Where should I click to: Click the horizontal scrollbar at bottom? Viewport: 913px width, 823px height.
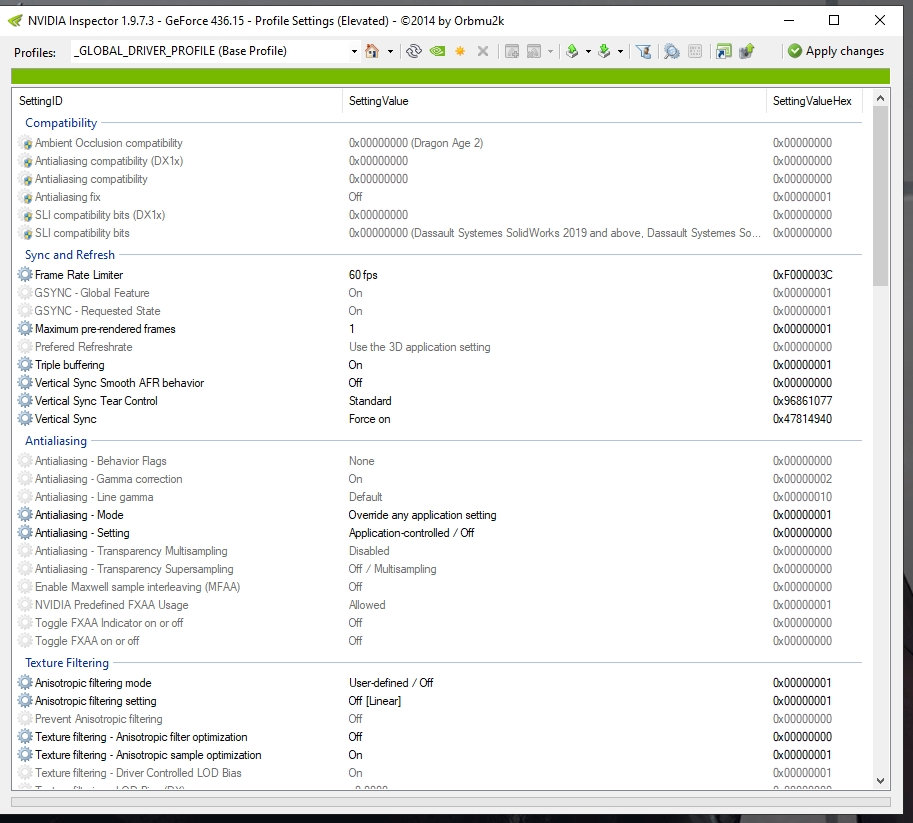coord(451,802)
